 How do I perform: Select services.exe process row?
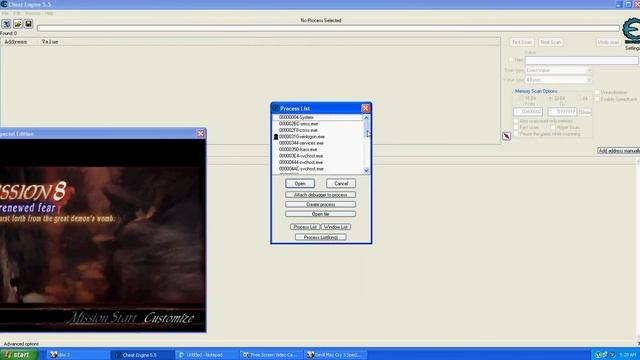coord(318,143)
